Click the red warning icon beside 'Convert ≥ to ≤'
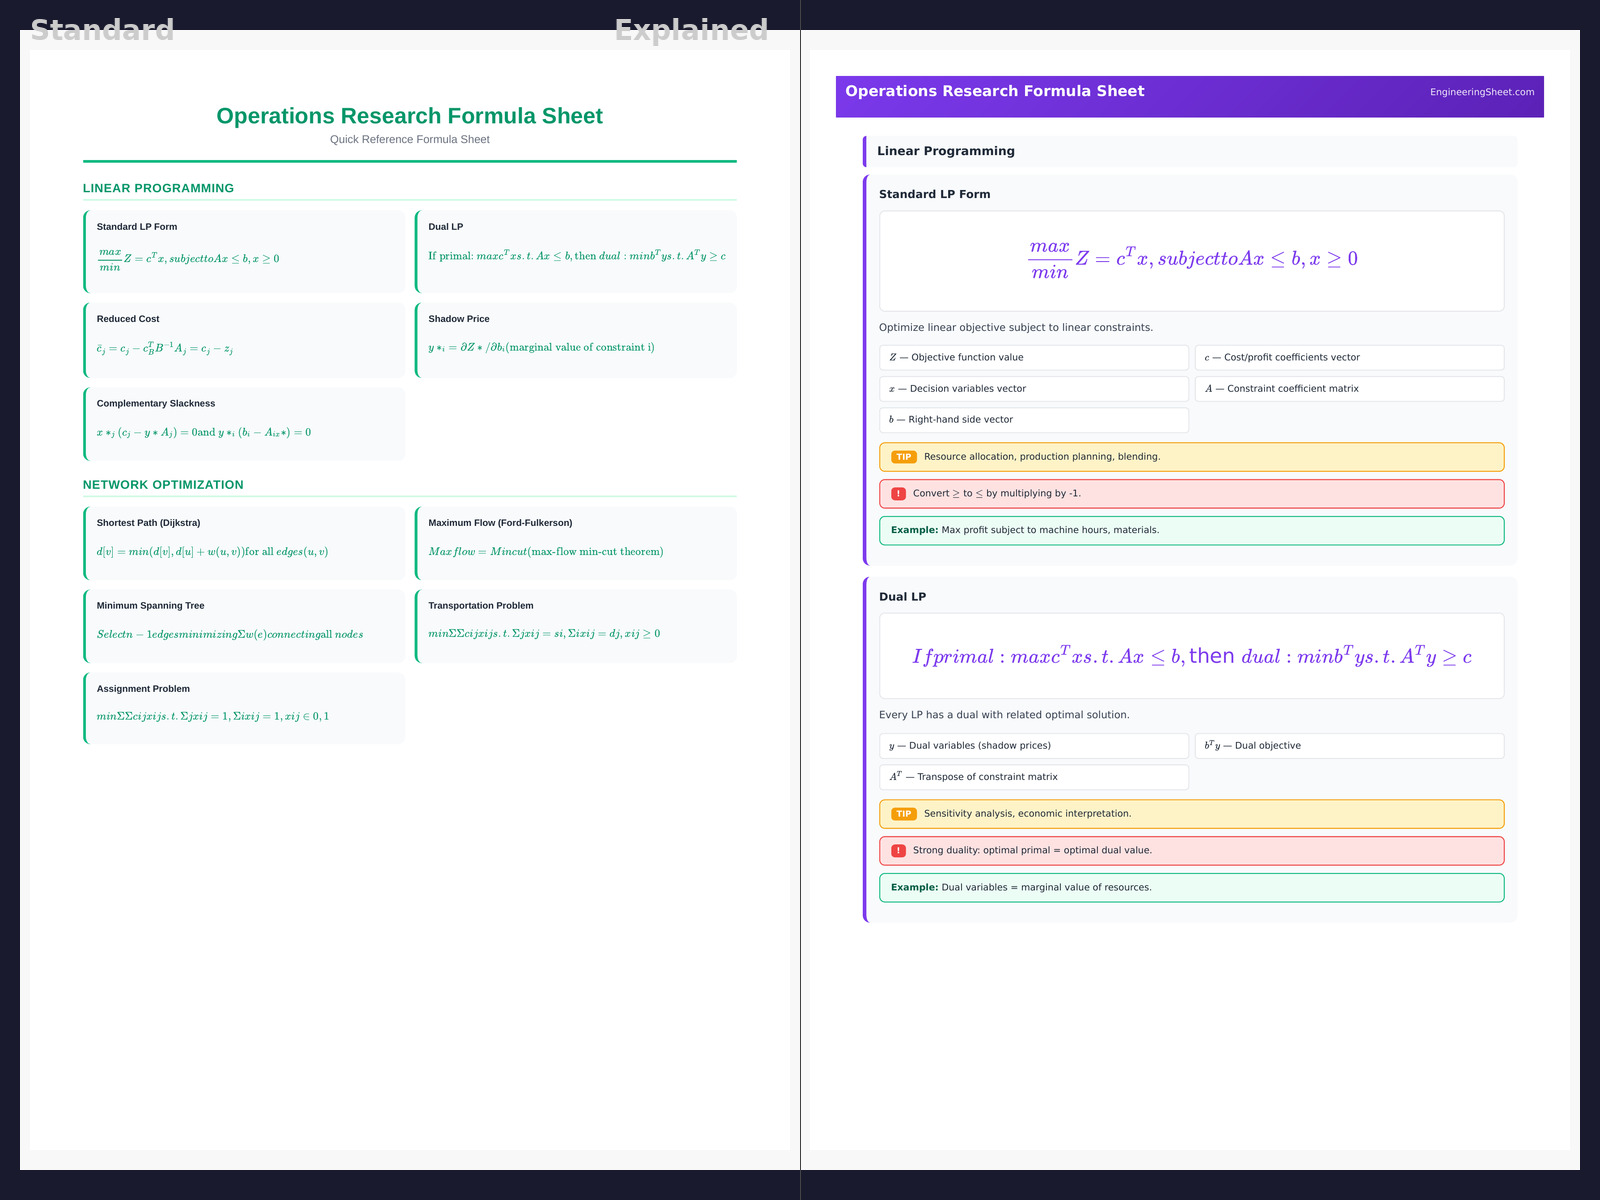Image resolution: width=1600 pixels, height=1200 pixels. tap(898, 494)
